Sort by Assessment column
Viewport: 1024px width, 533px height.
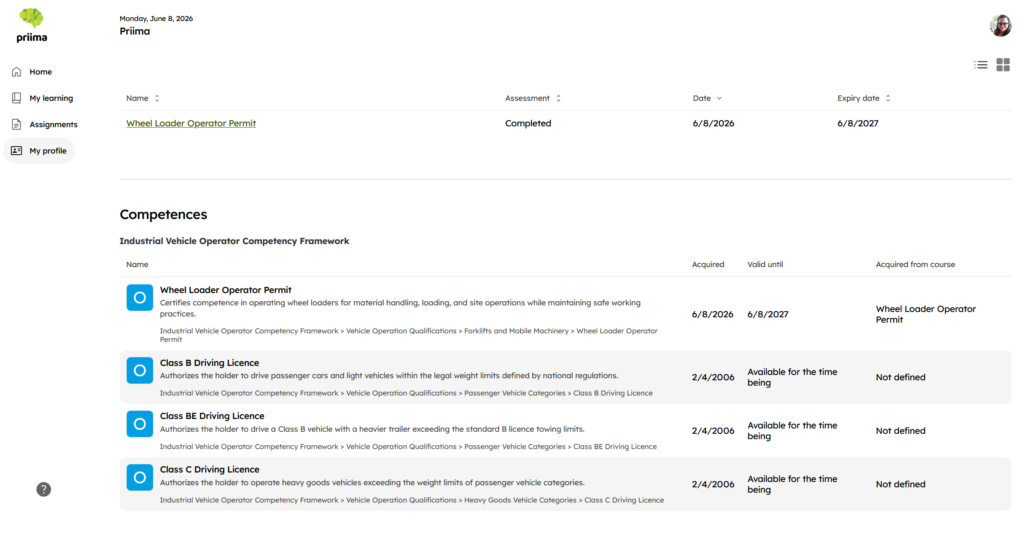[x=532, y=98]
